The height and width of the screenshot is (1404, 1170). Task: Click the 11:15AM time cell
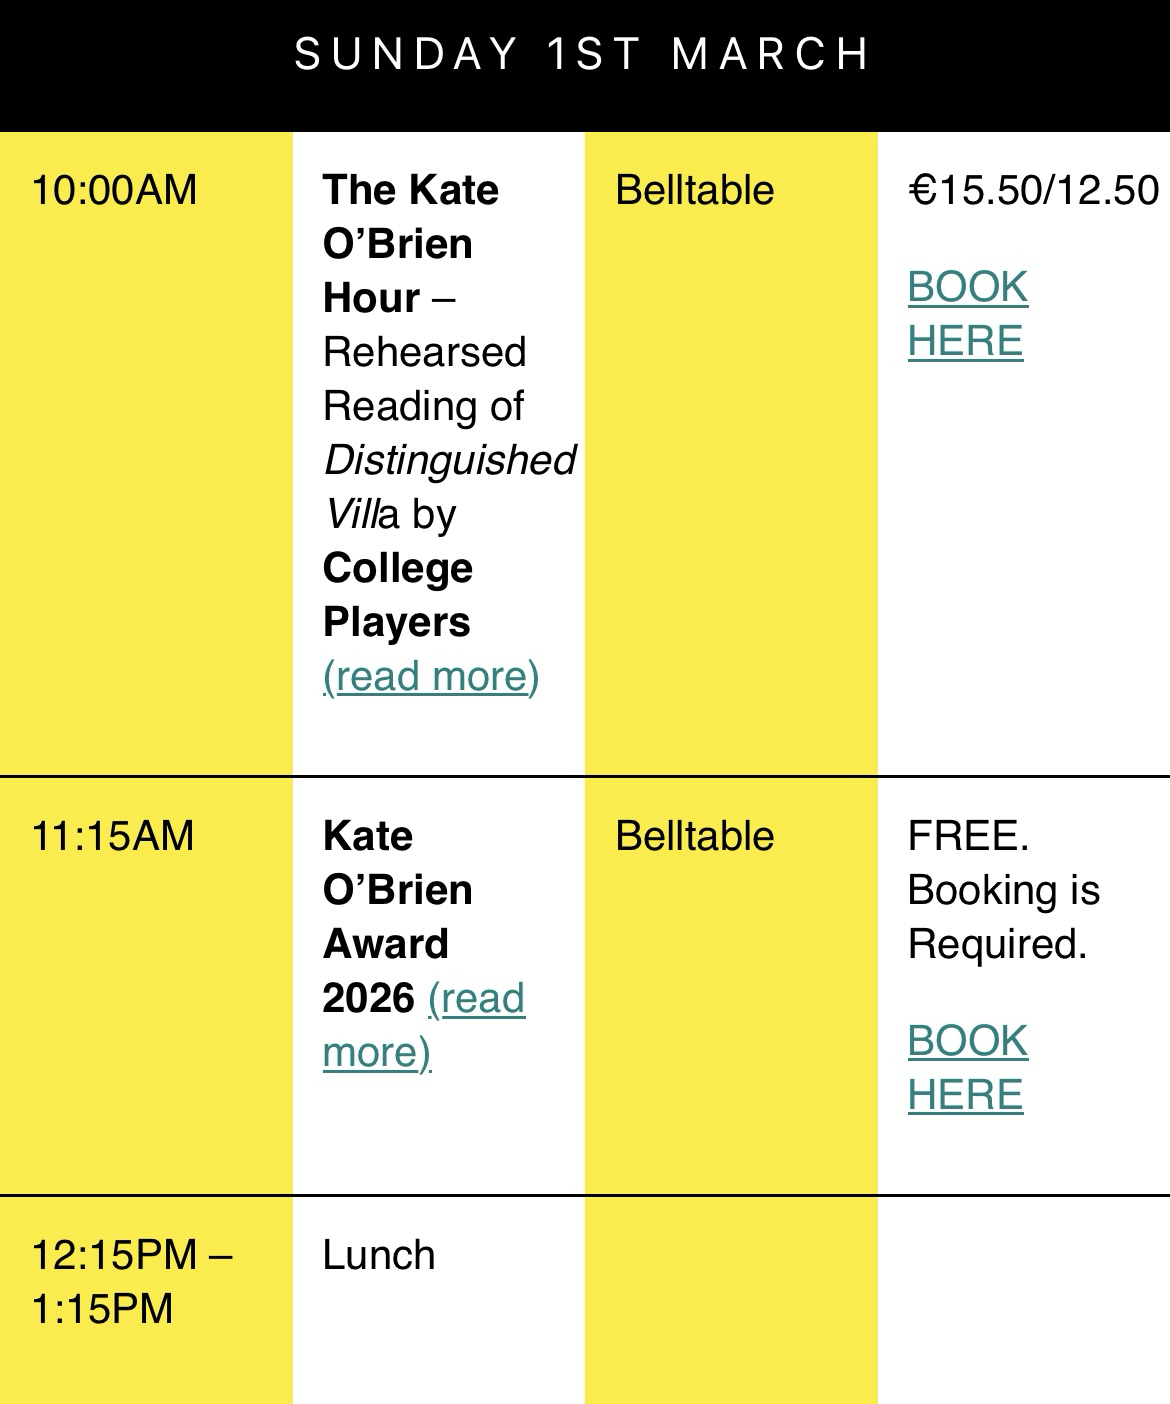click(x=113, y=836)
